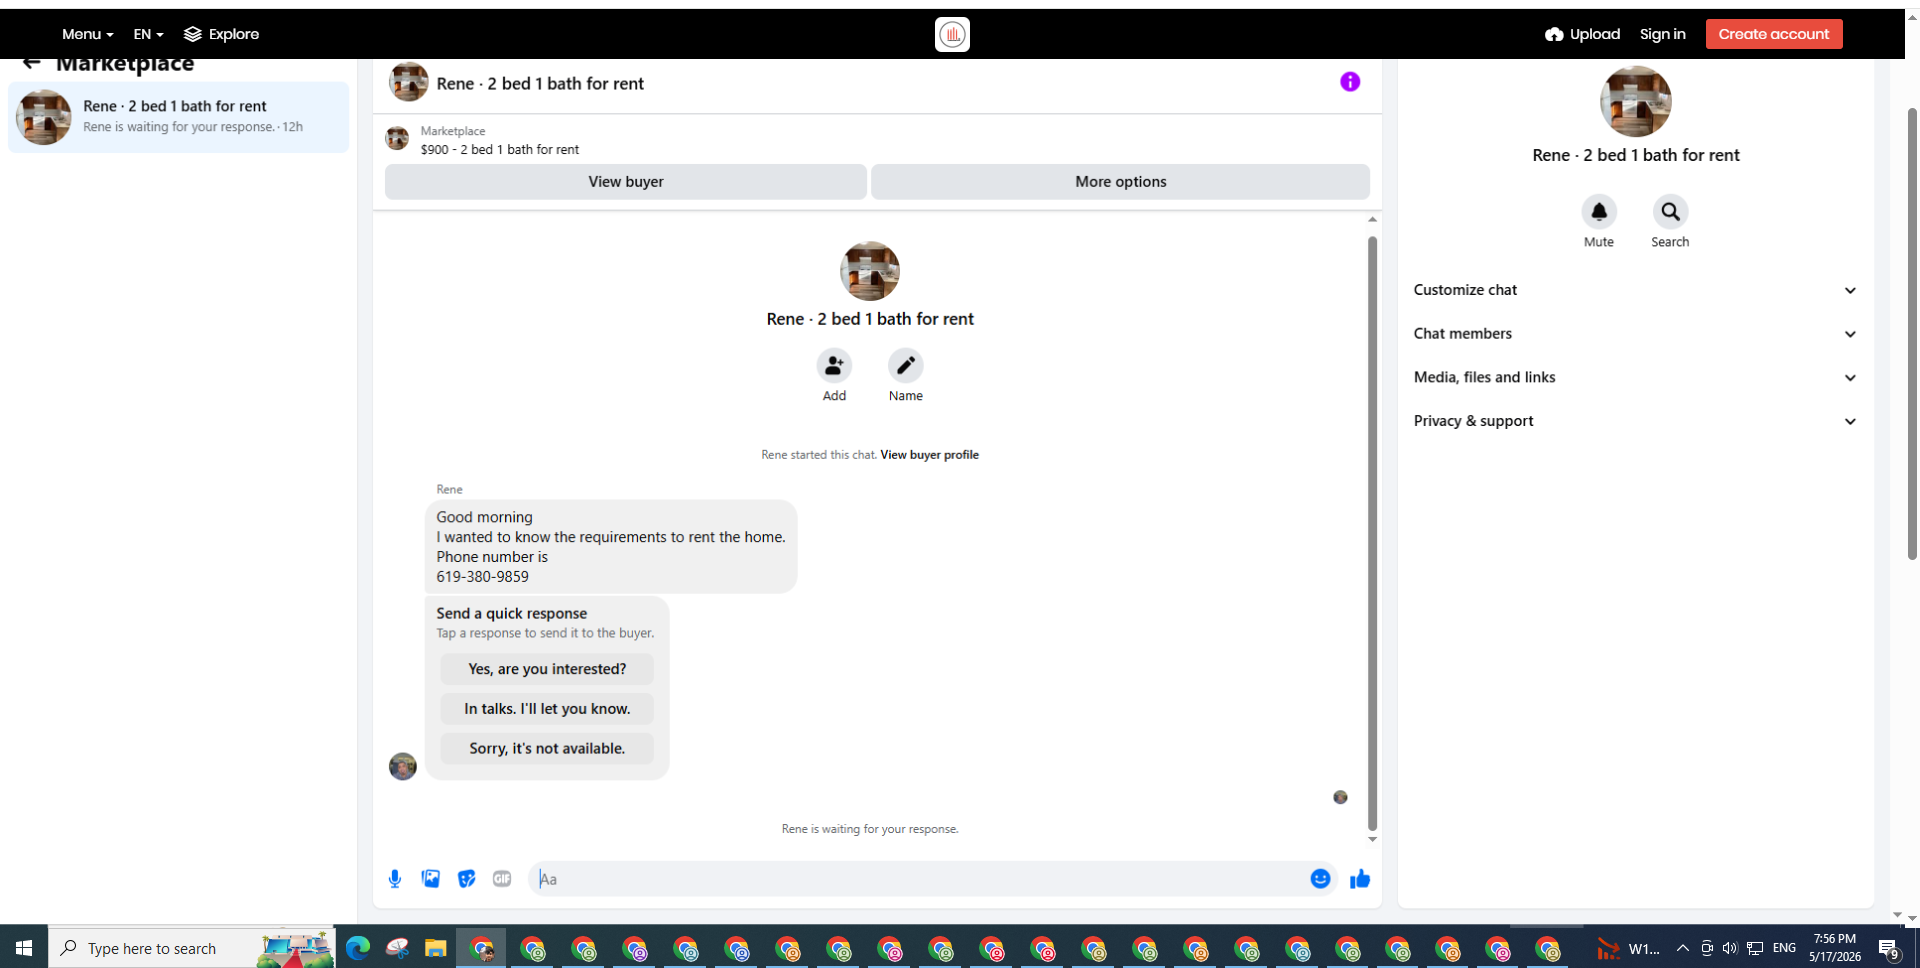Attach a photo using the image icon
Image resolution: width=1920 pixels, height=968 pixels.
tap(431, 879)
